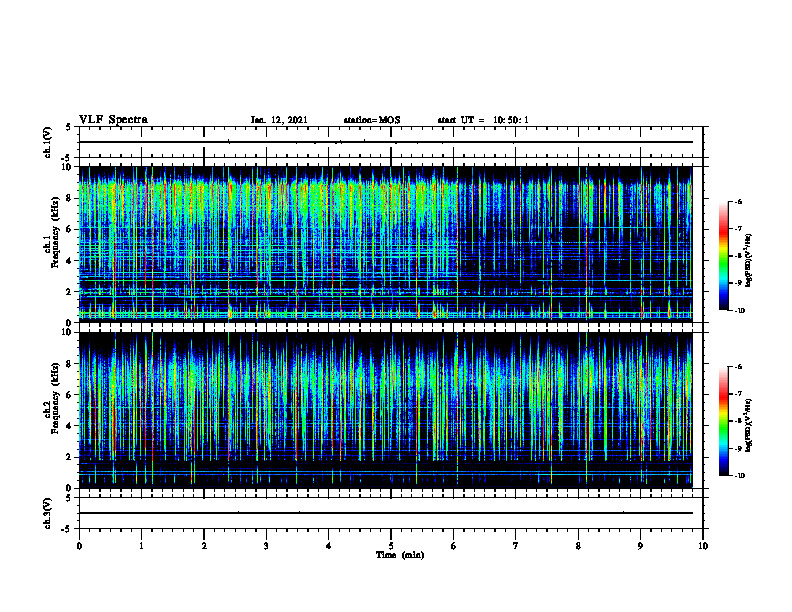Viewport: 792px width, 612px height.
Task: Click the "-7" label on ch.2 color bar
Action: [738, 394]
